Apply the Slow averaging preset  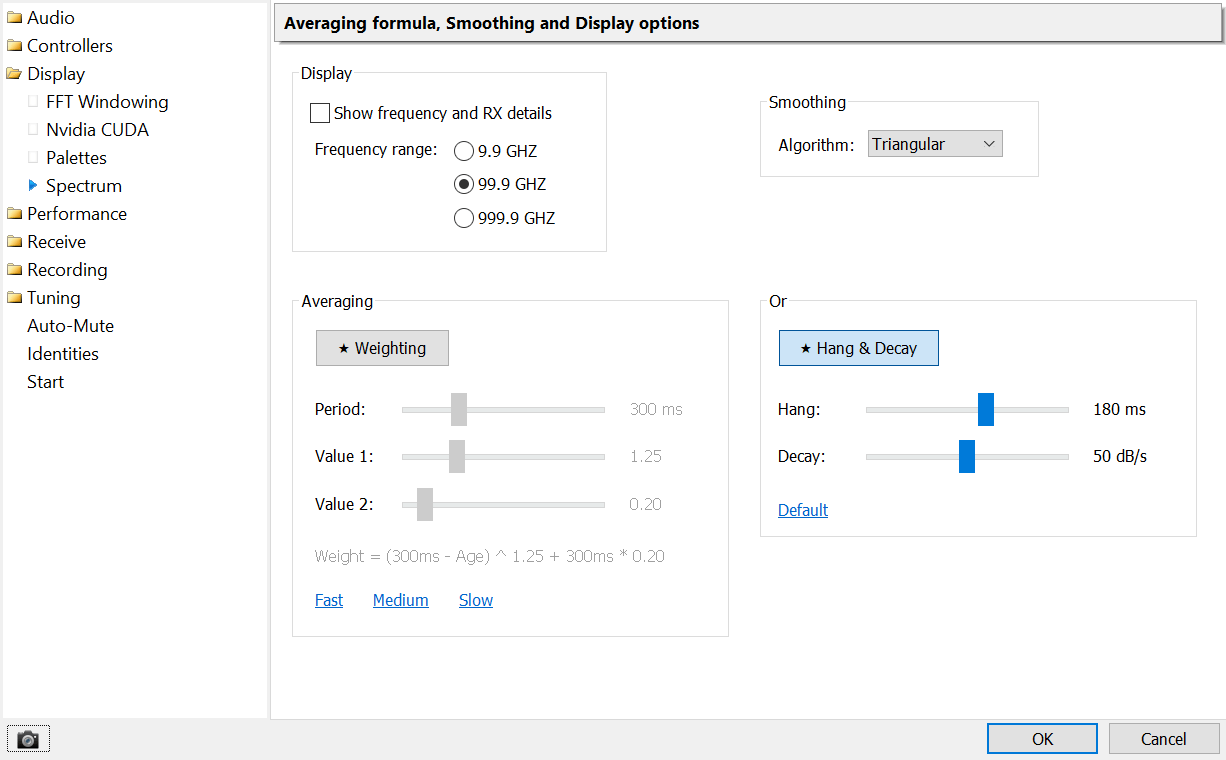click(476, 600)
